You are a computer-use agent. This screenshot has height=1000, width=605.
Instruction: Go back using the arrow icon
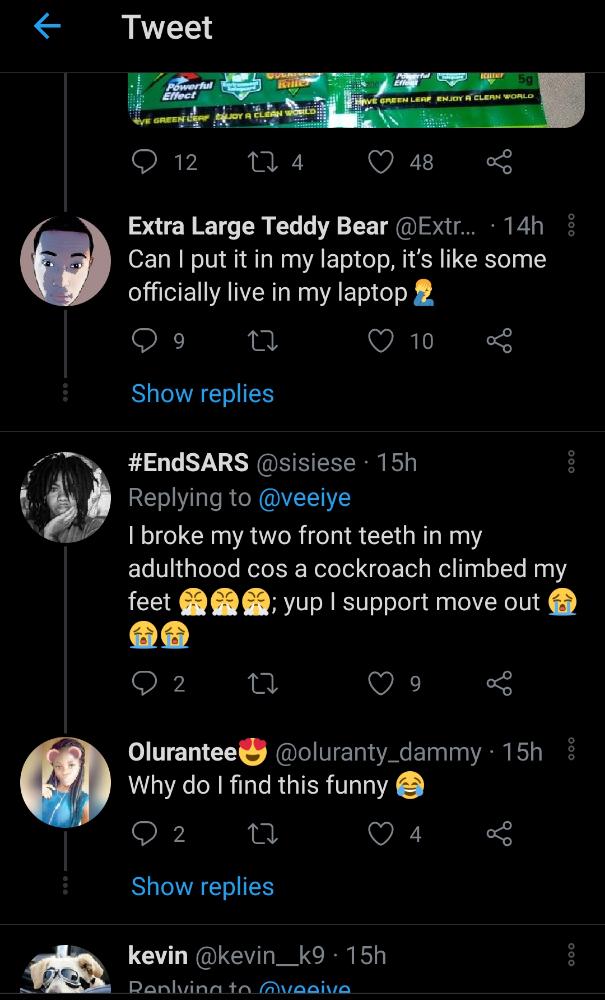(x=47, y=27)
